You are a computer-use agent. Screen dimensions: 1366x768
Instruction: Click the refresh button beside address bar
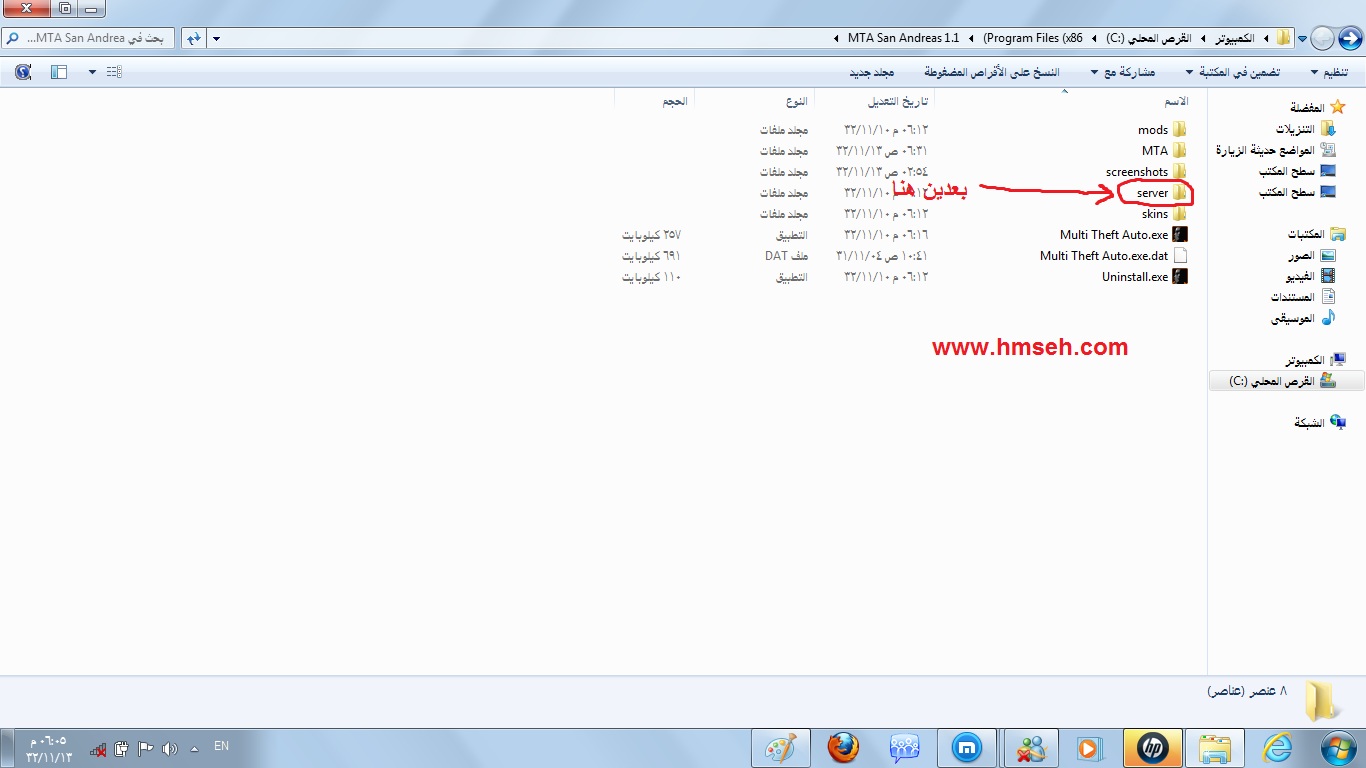[x=193, y=38]
